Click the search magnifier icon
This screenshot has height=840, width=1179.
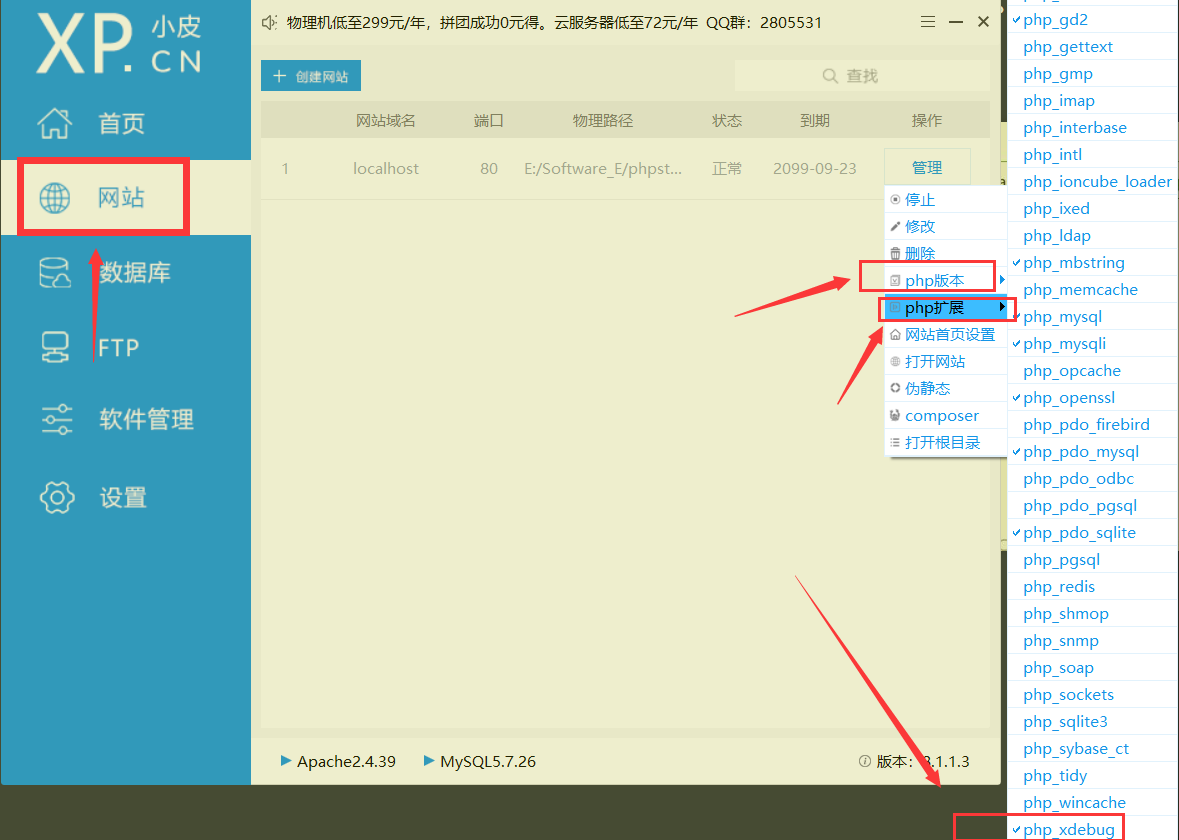(829, 76)
